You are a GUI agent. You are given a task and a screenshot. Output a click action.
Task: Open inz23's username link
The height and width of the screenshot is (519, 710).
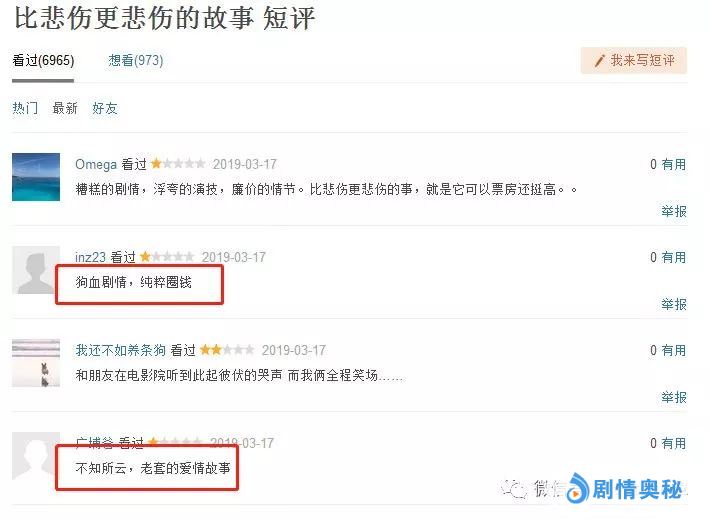(90, 257)
